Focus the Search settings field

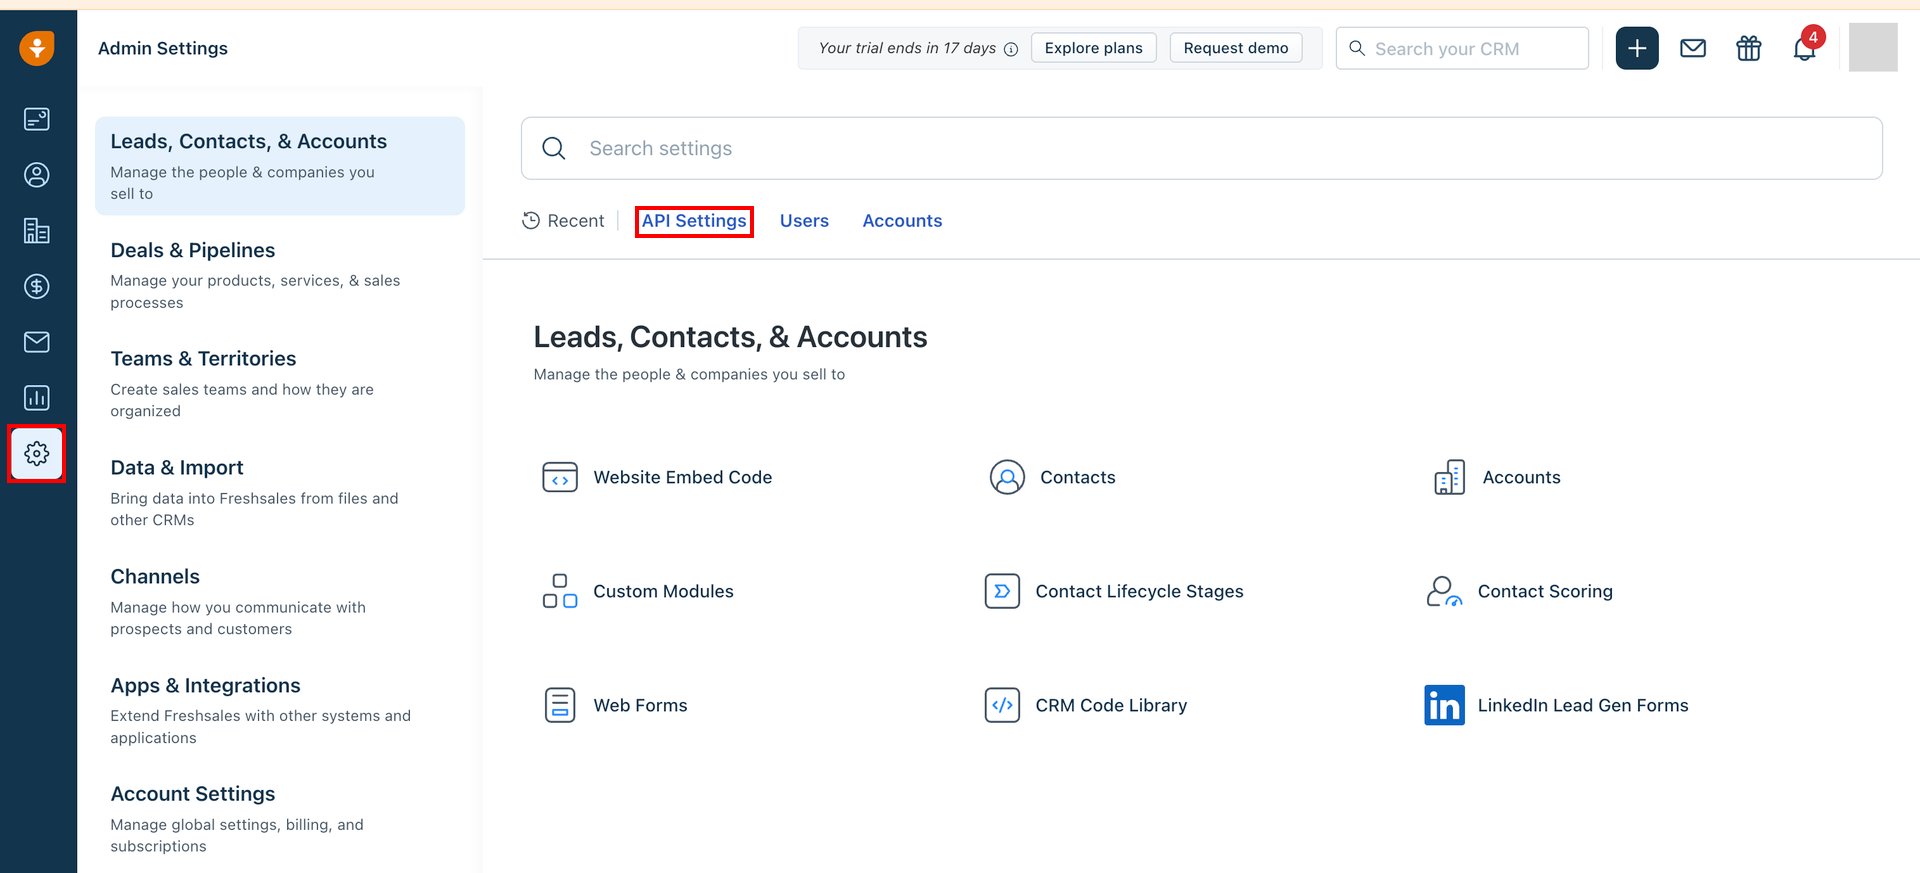click(1202, 149)
